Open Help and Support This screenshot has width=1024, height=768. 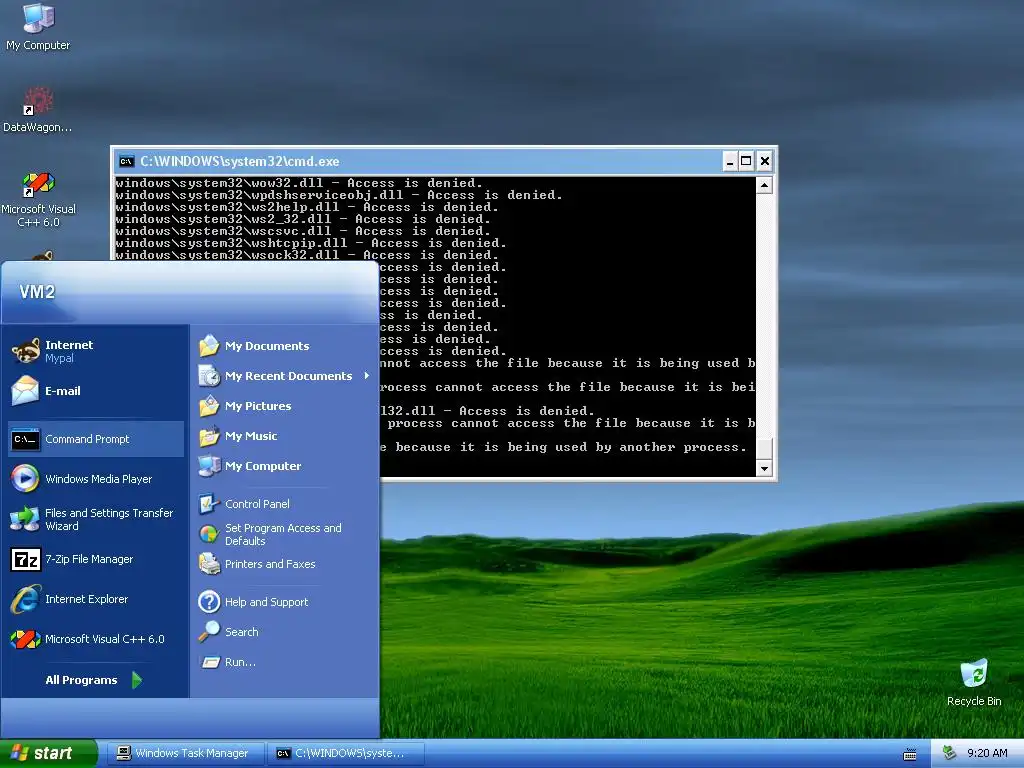[x=284, y=601]
